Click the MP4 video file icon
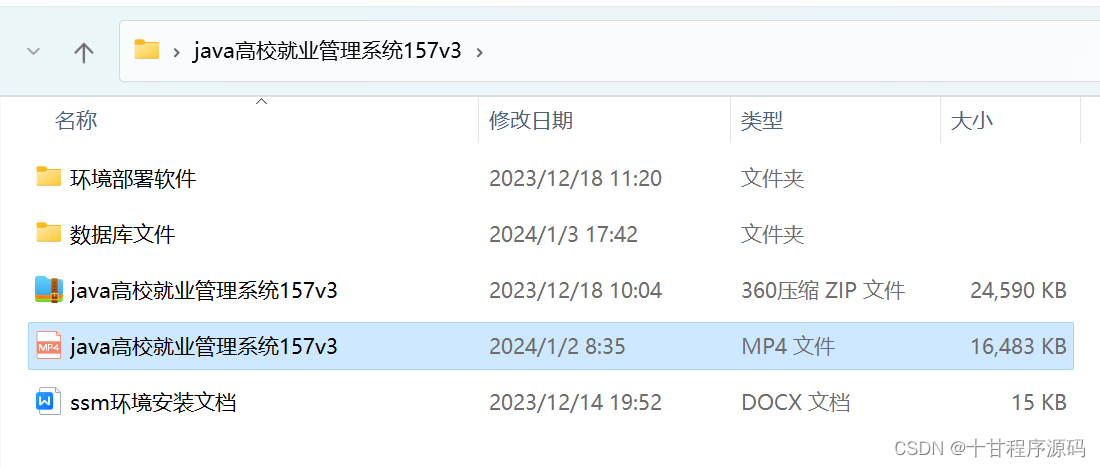Screen dimensions: 1100x467 (x=49, y=346)
